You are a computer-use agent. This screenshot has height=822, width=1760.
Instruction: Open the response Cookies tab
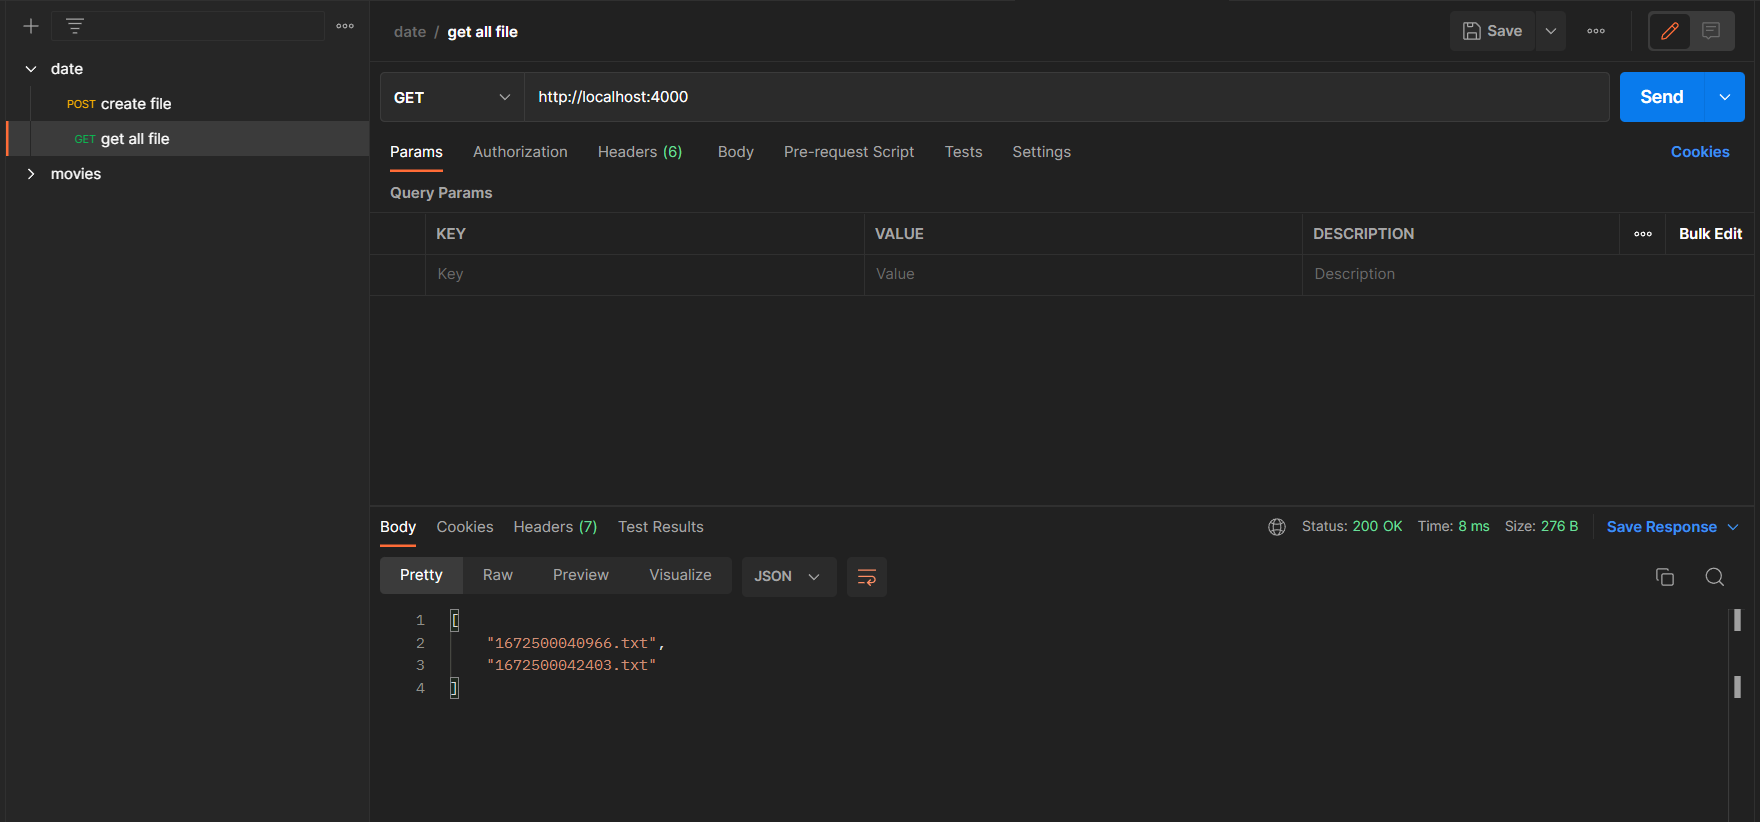[x=465, y=527]
